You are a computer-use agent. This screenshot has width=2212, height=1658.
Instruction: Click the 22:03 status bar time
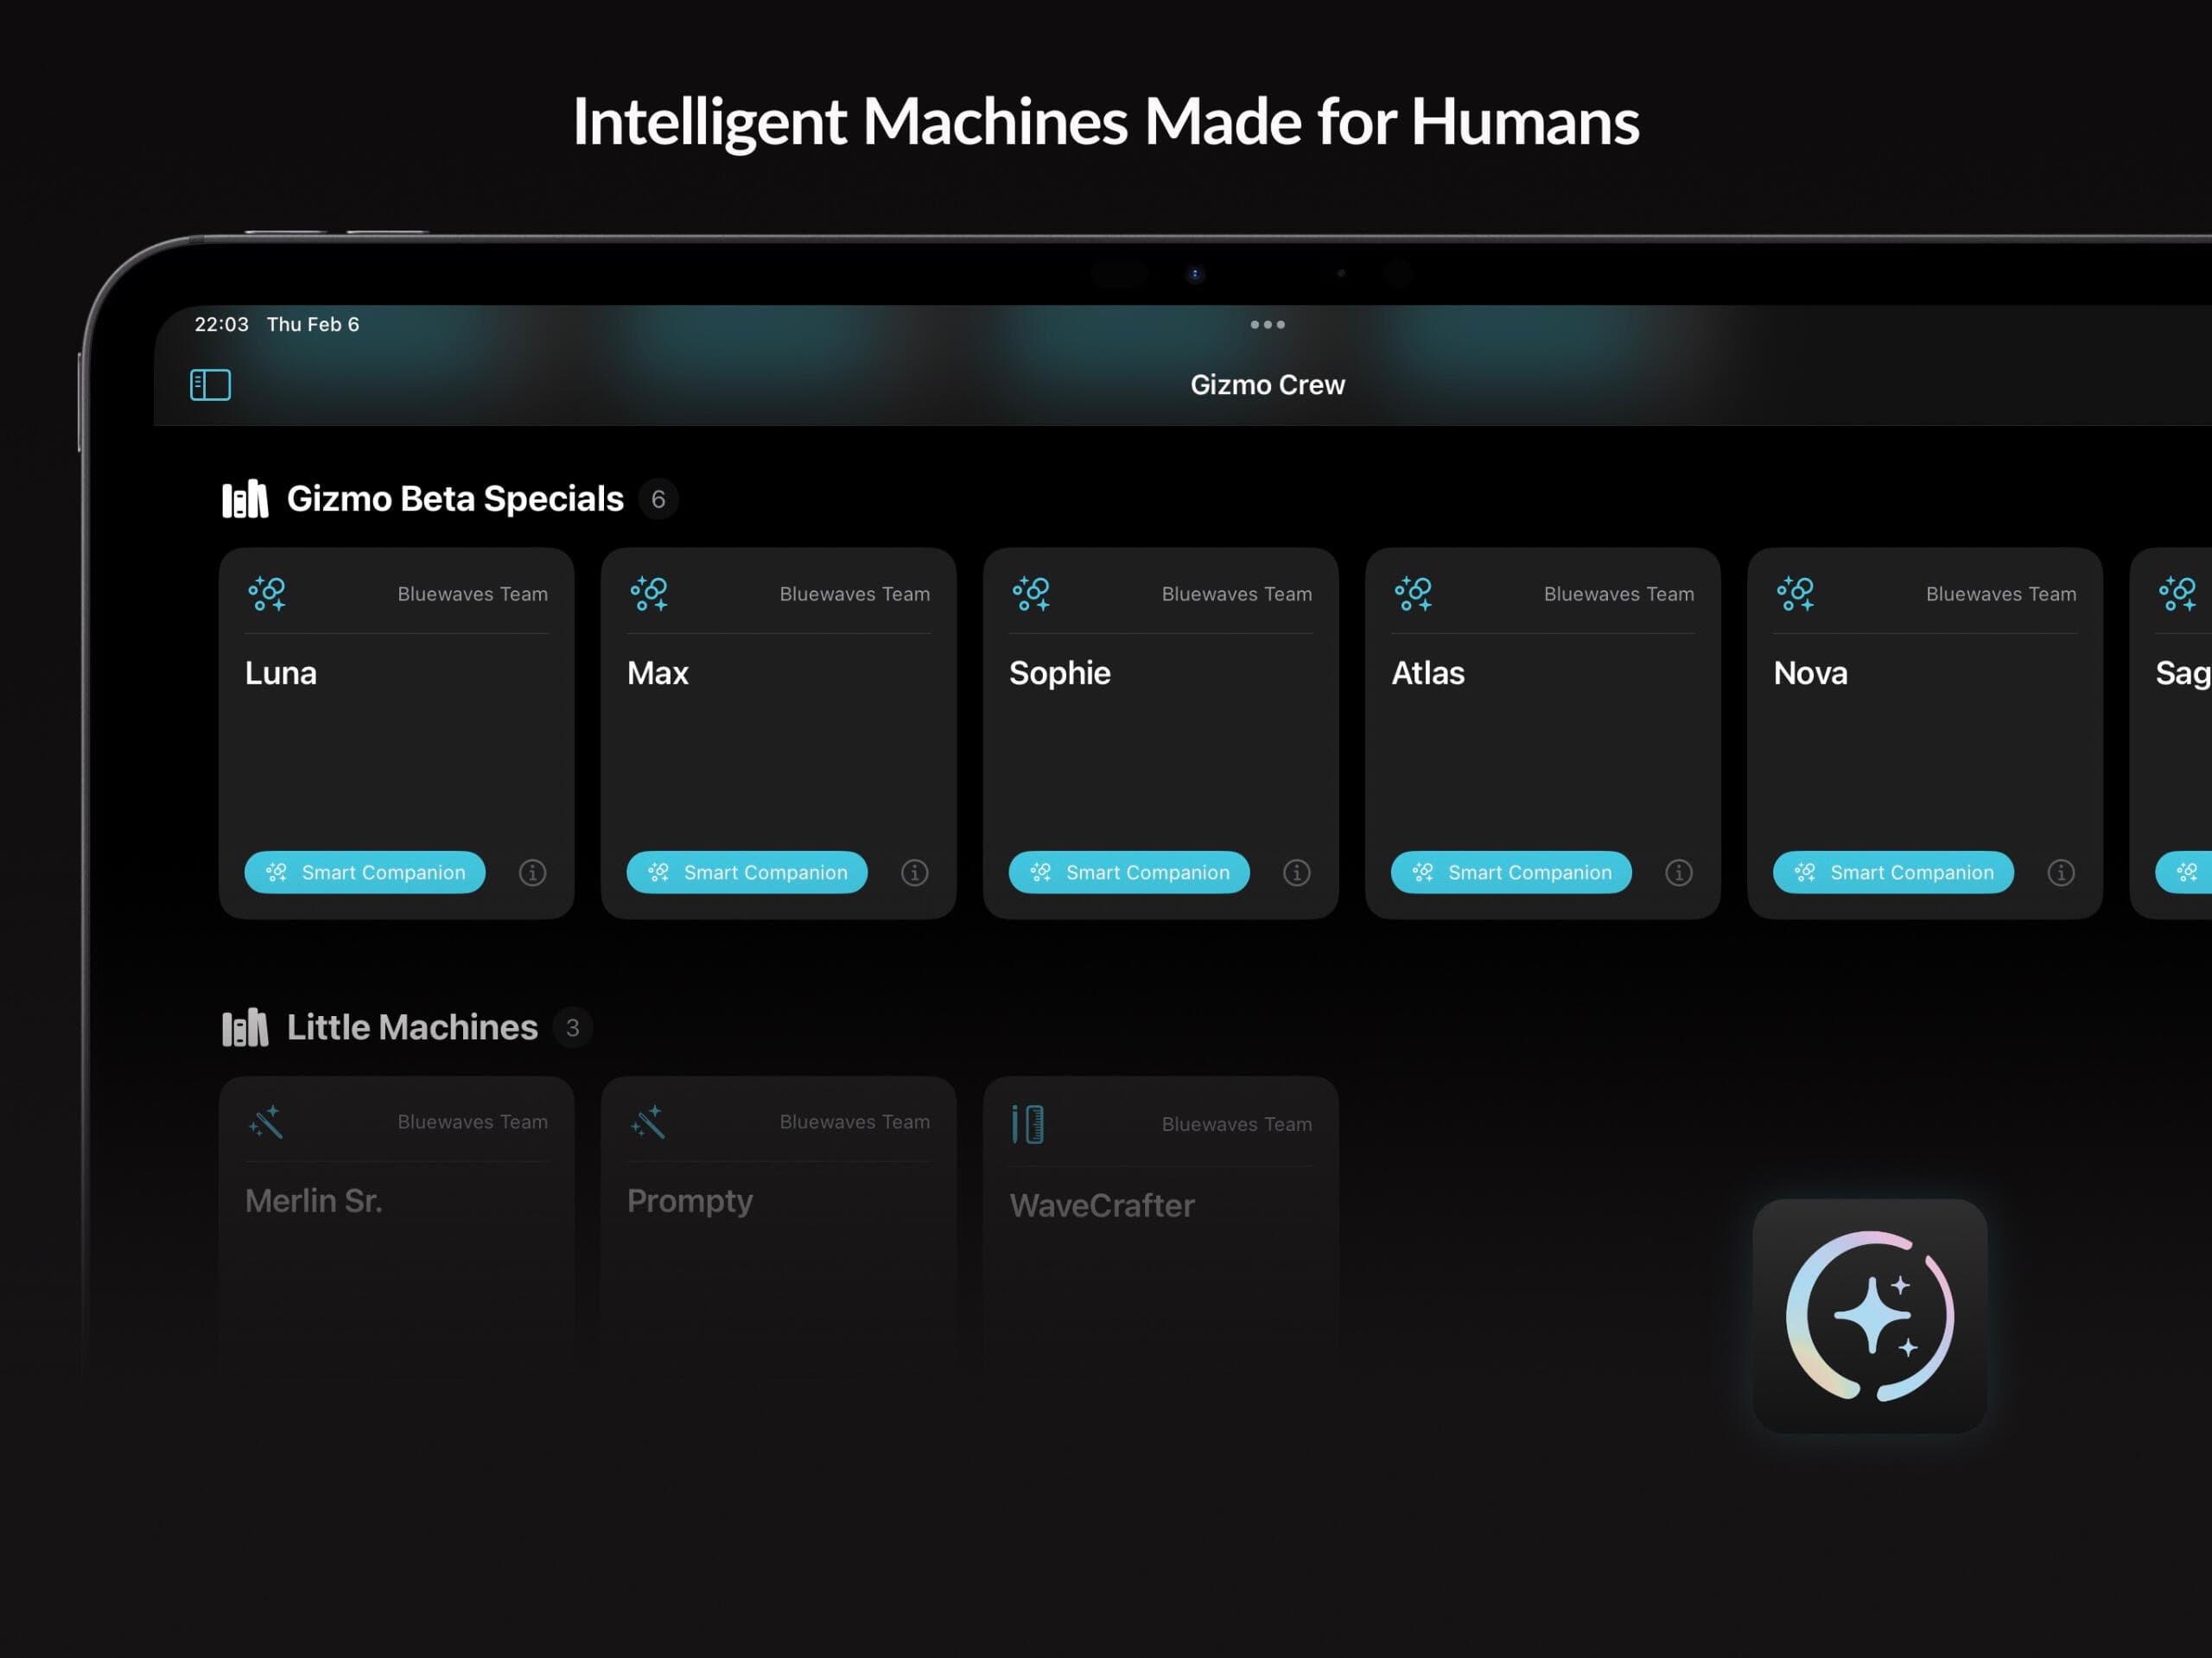(x=221, y=324)
